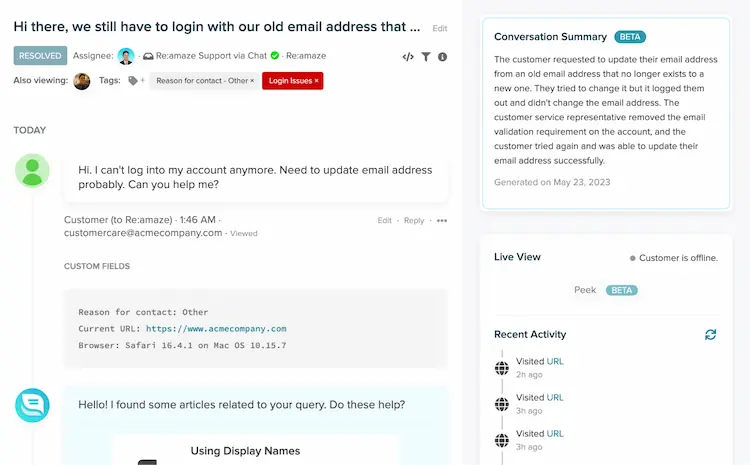Add a tag with the tag icon
The width and height of the screenshot is (750, 465).
click(133, 80)
